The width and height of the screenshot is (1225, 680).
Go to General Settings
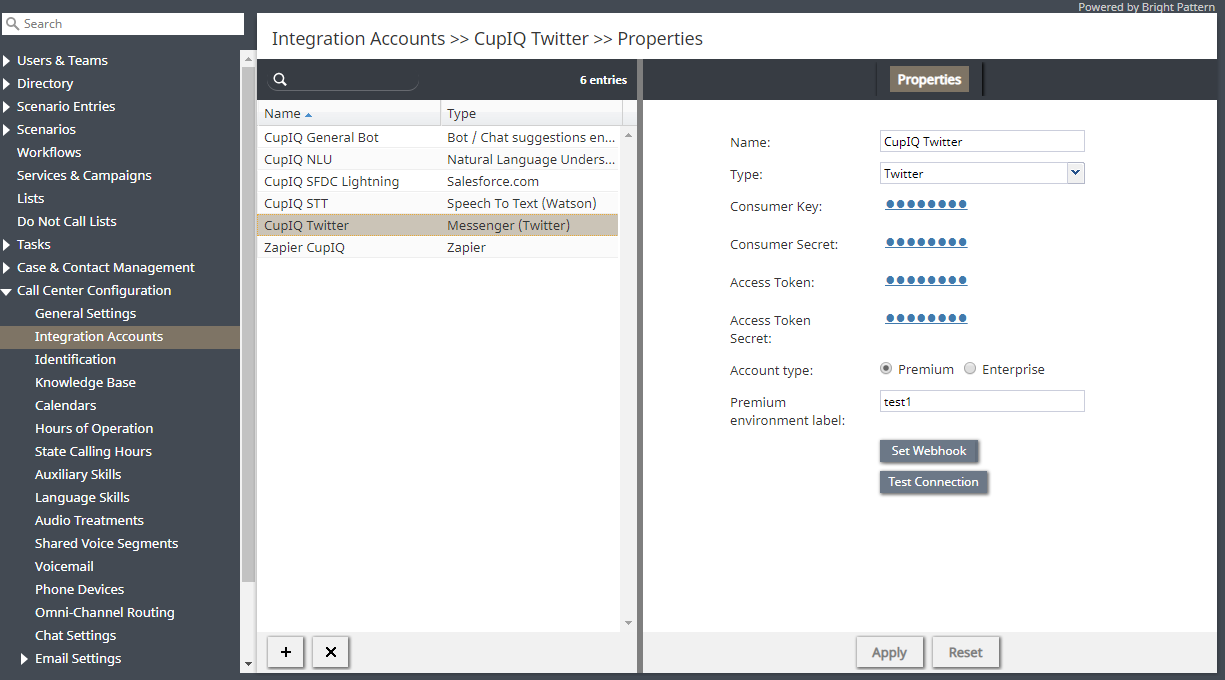pyautogui.click(x=85, y=313)
